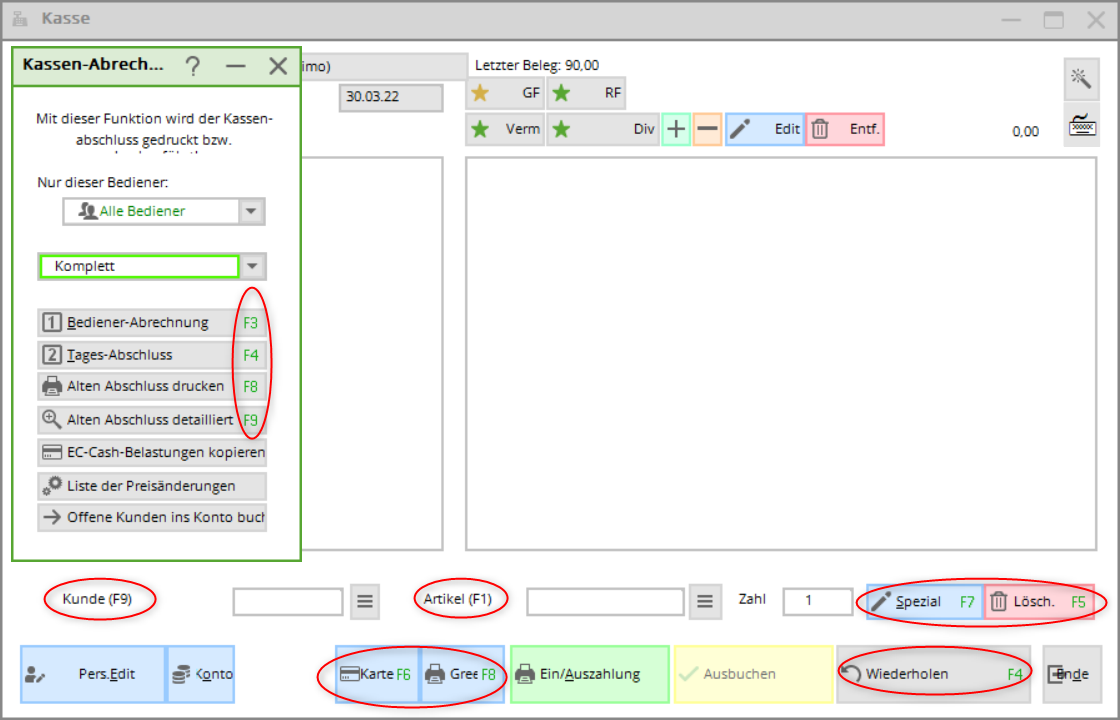This screenshot has width=1120, height=720.
Task: Open Ein/Auszahlung button
Action: pos(589,674)
